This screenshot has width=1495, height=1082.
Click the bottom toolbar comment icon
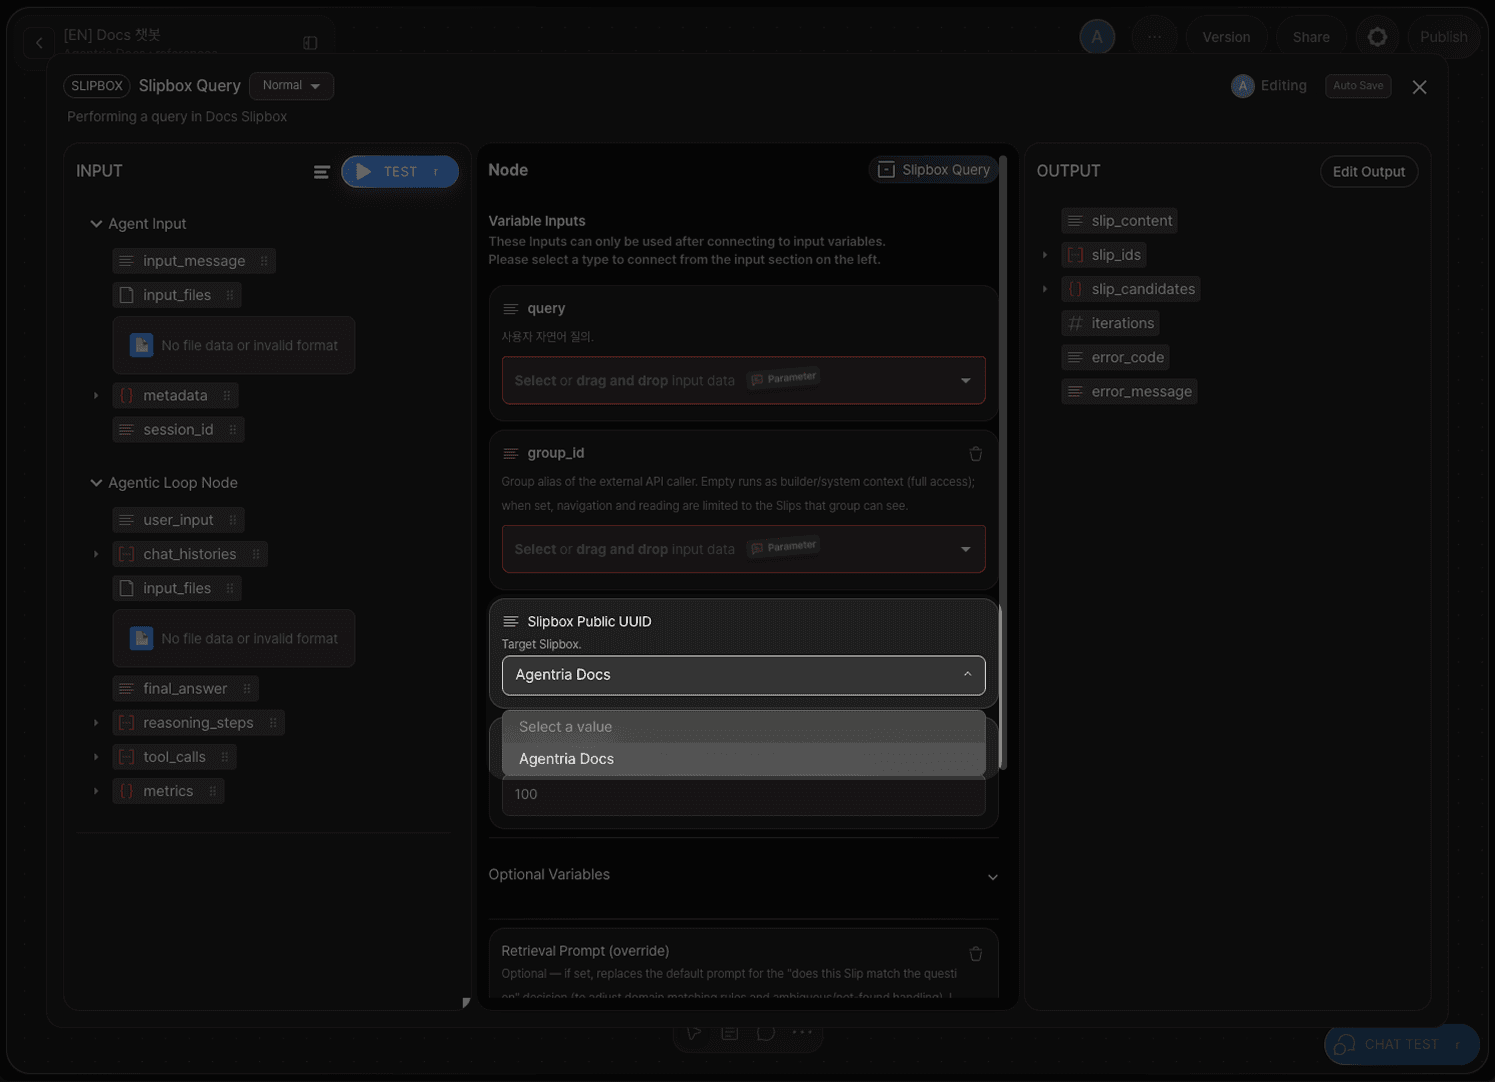pyautogui.click(x=766, y=1032)
